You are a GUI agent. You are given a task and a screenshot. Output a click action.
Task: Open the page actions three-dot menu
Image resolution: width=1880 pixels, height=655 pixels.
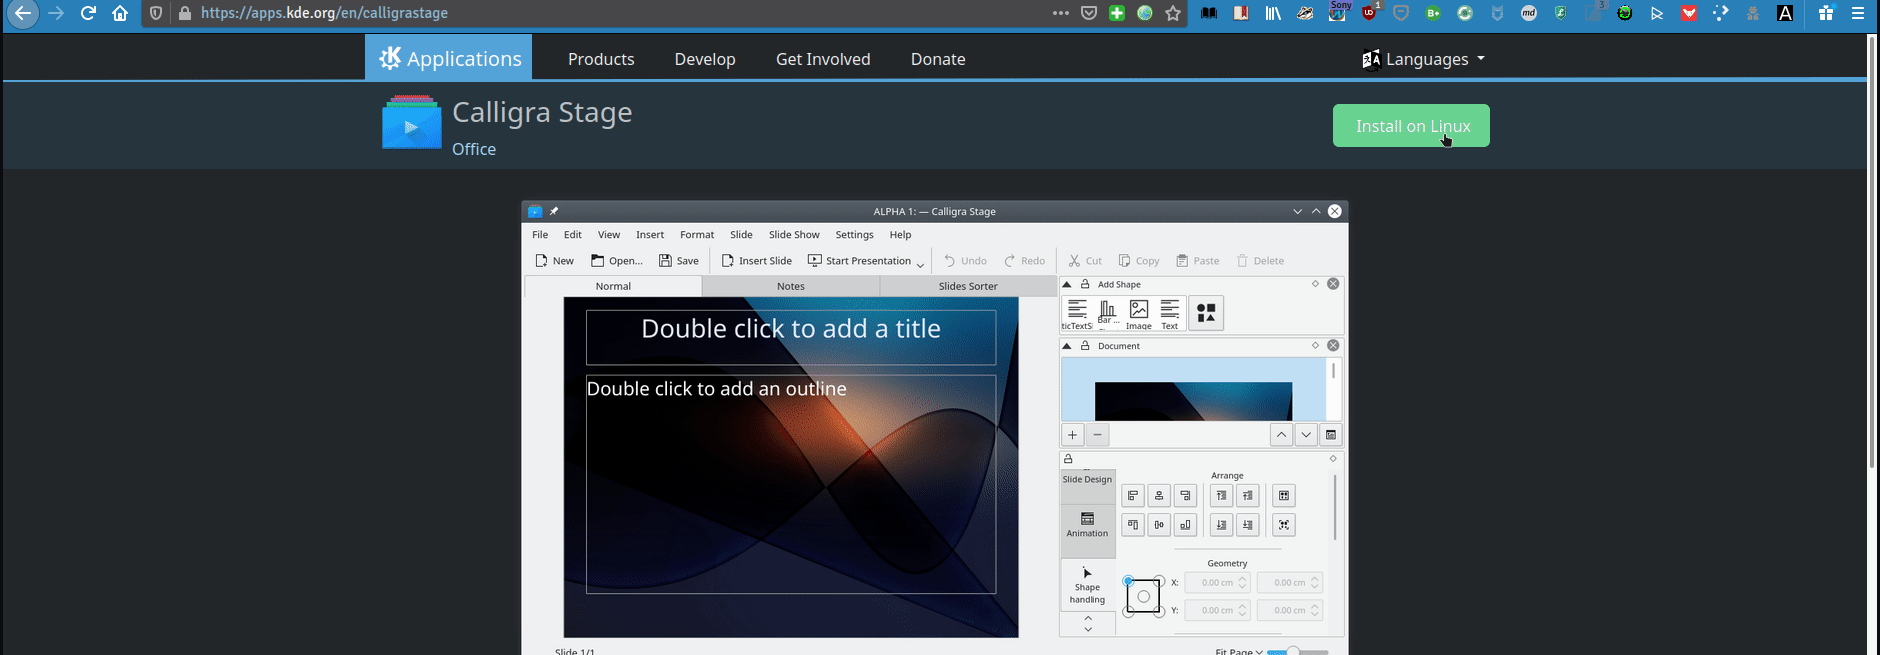point(1061,13)
